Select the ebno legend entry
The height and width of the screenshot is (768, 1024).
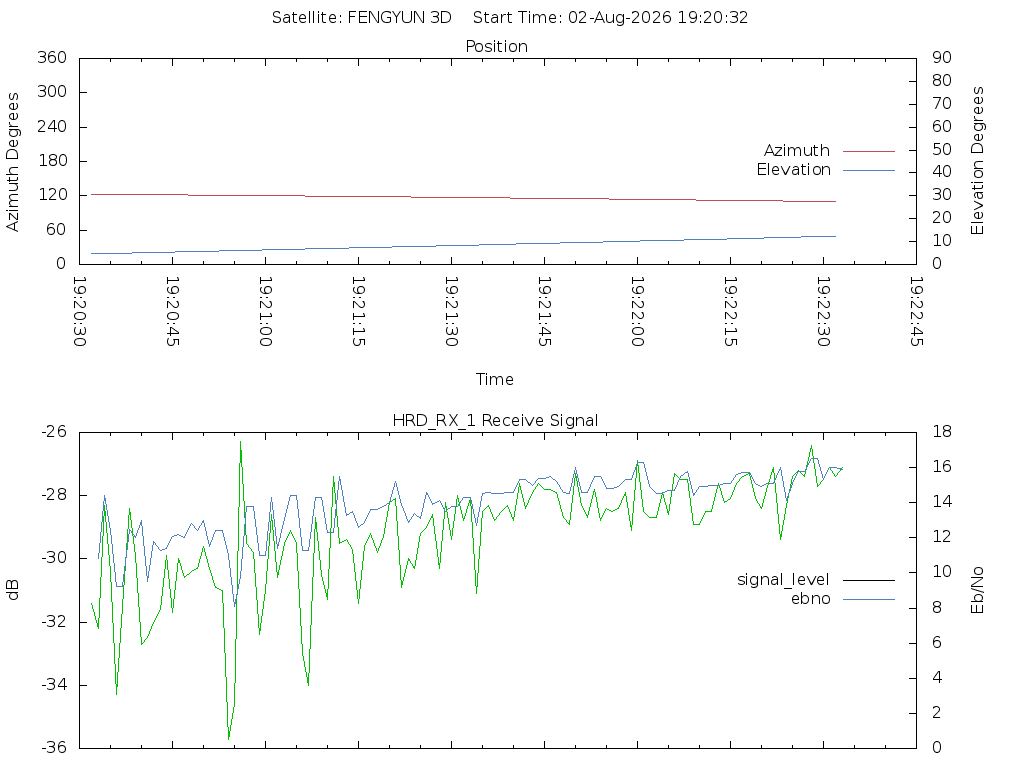[810, 599]
